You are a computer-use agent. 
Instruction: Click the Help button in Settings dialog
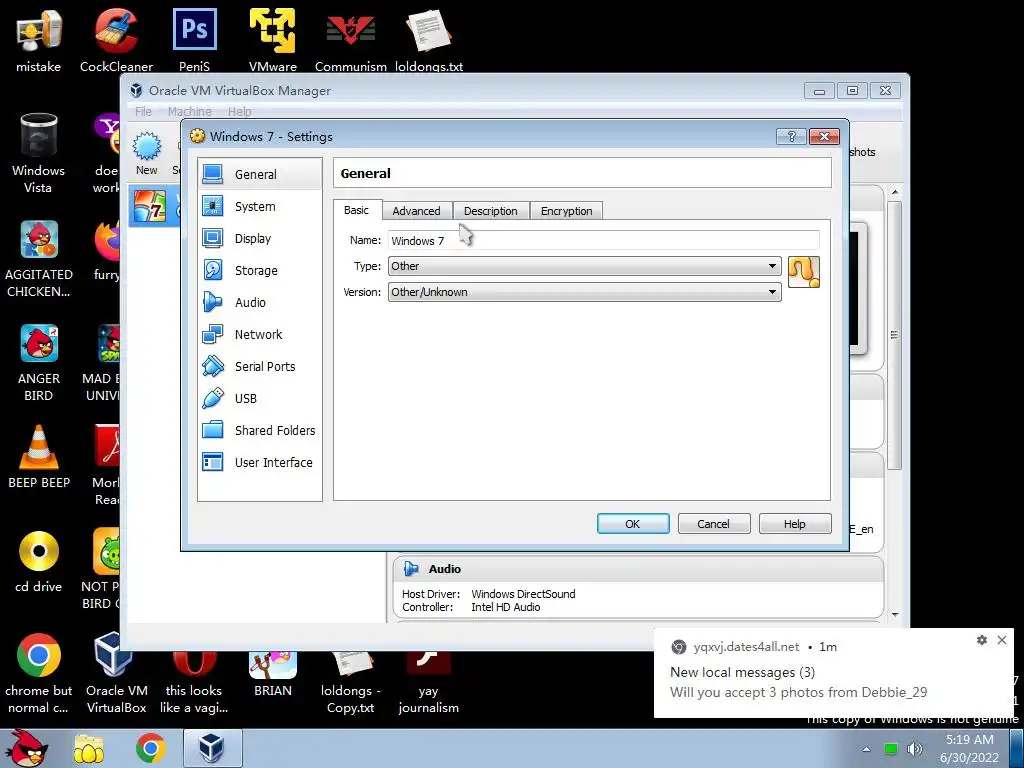click(x=795, y=524)
